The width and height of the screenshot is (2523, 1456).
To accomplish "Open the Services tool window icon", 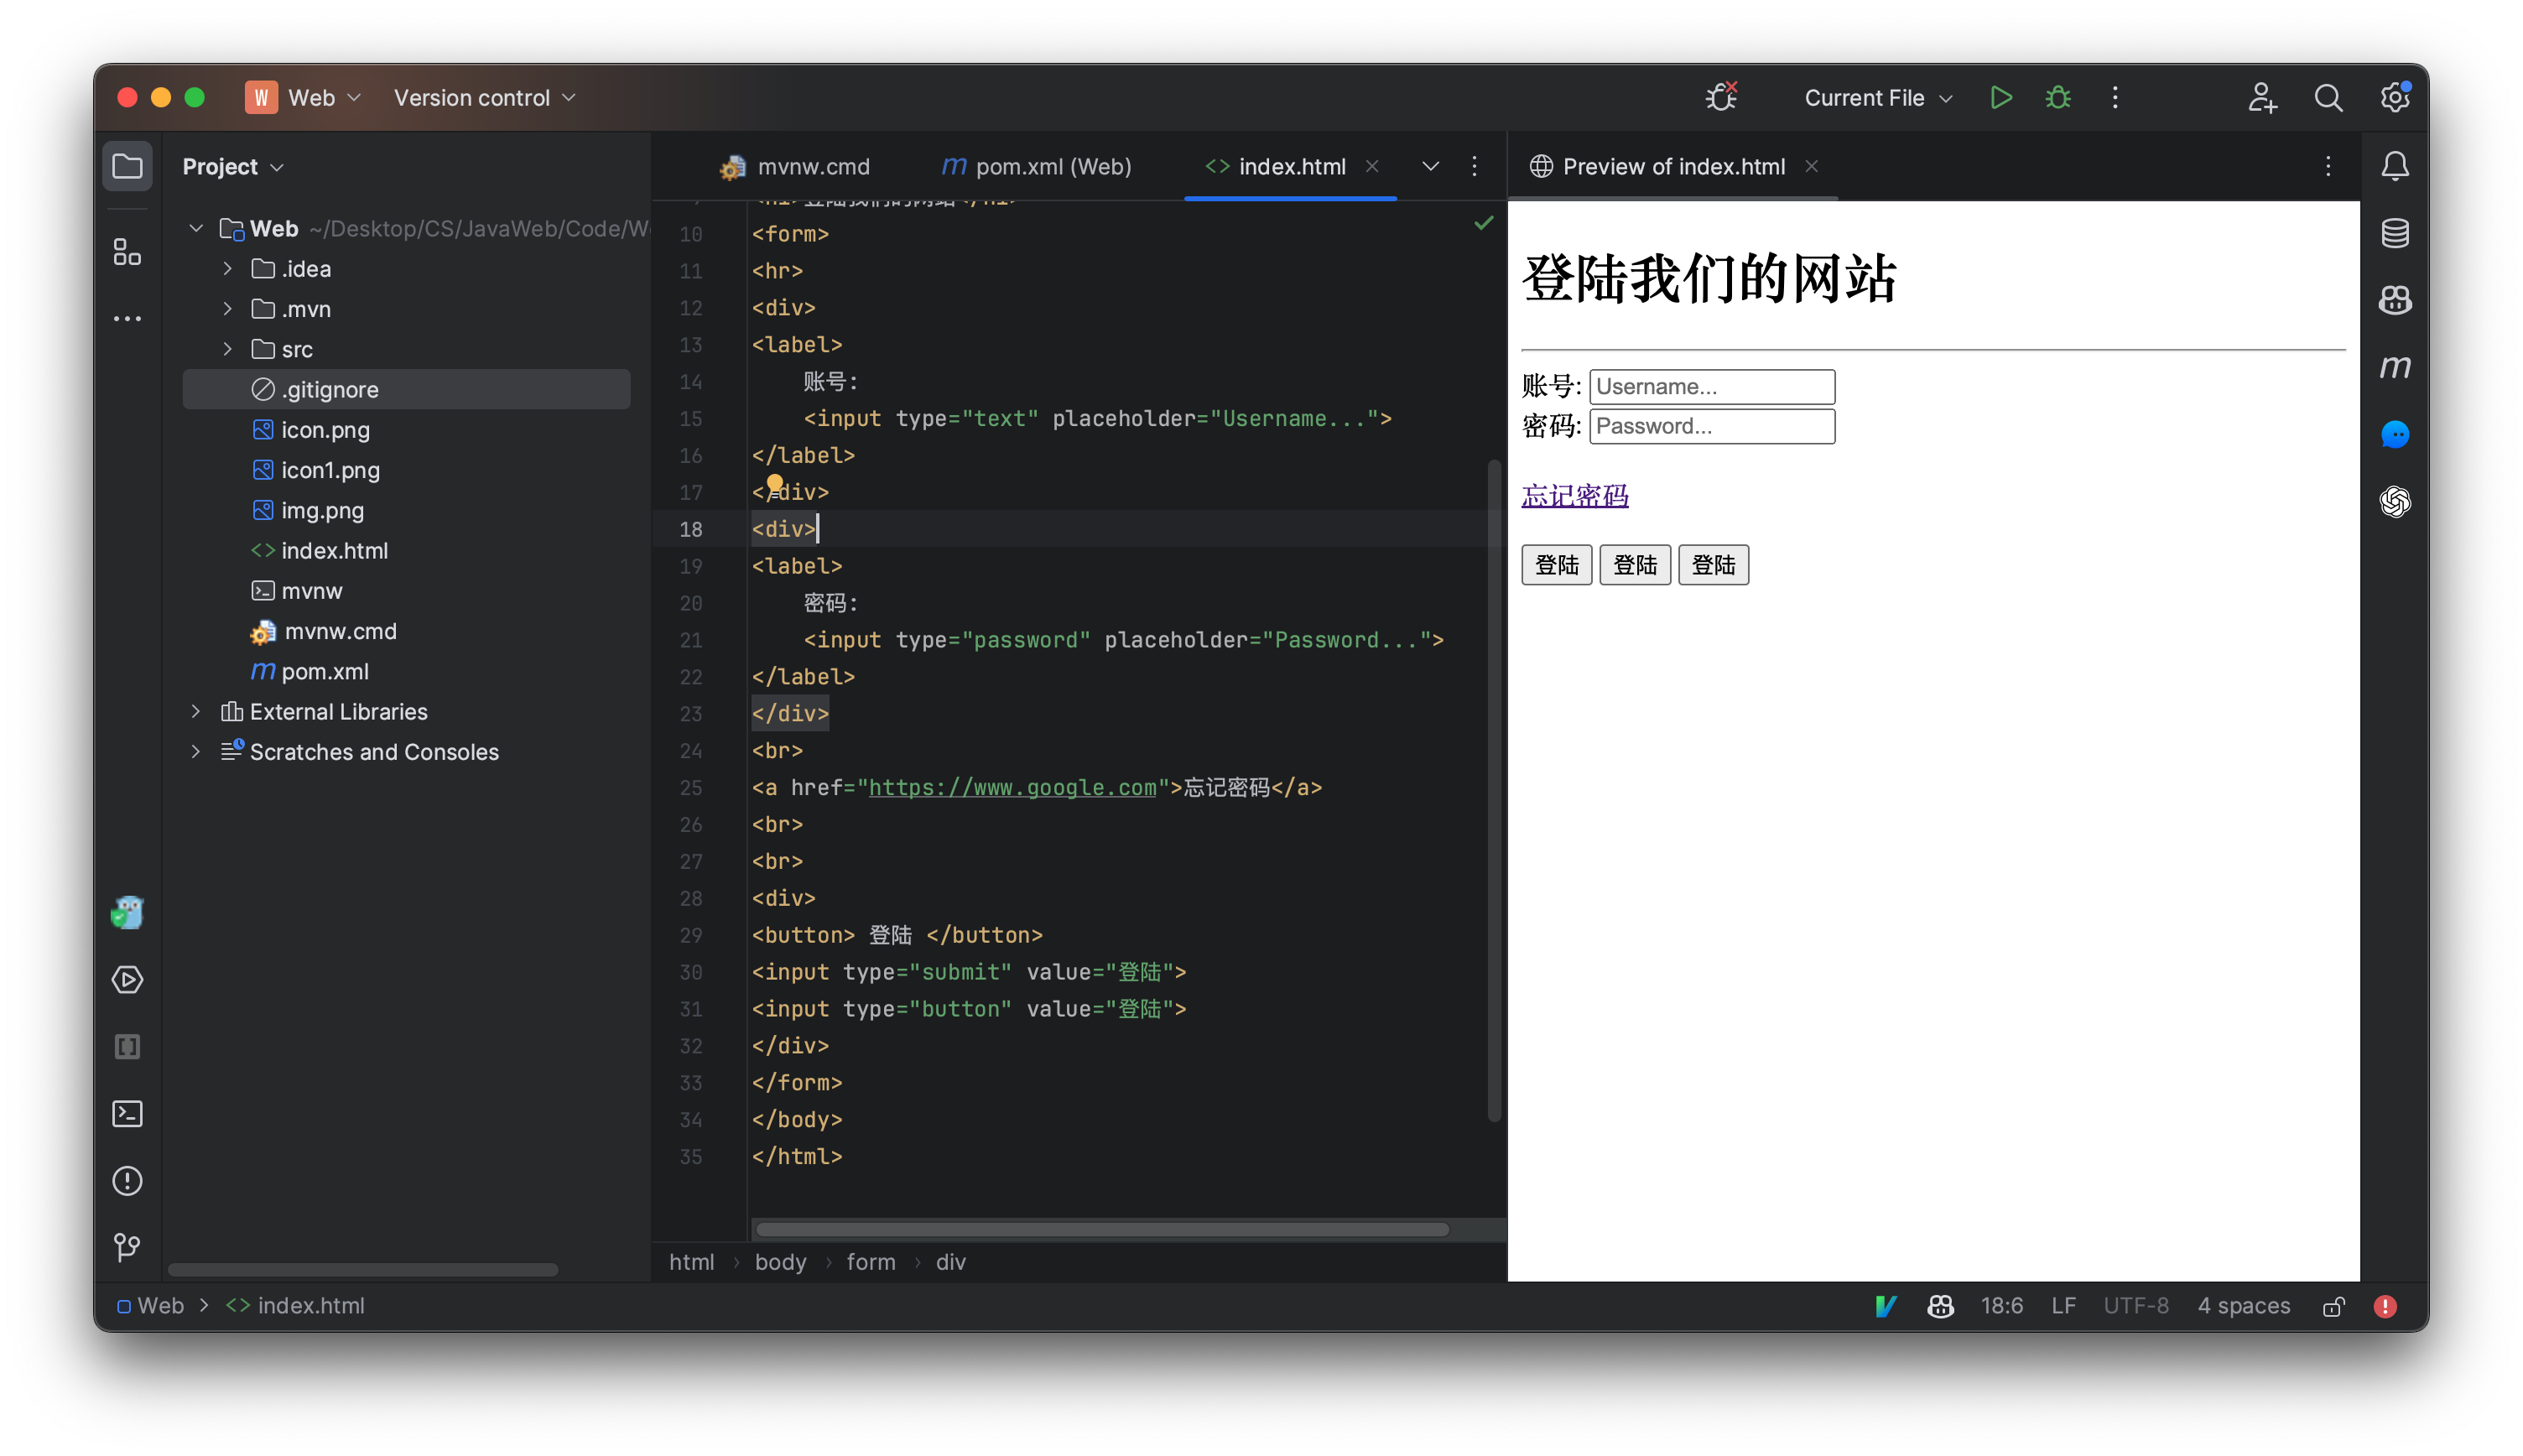I will coord(127,979).
